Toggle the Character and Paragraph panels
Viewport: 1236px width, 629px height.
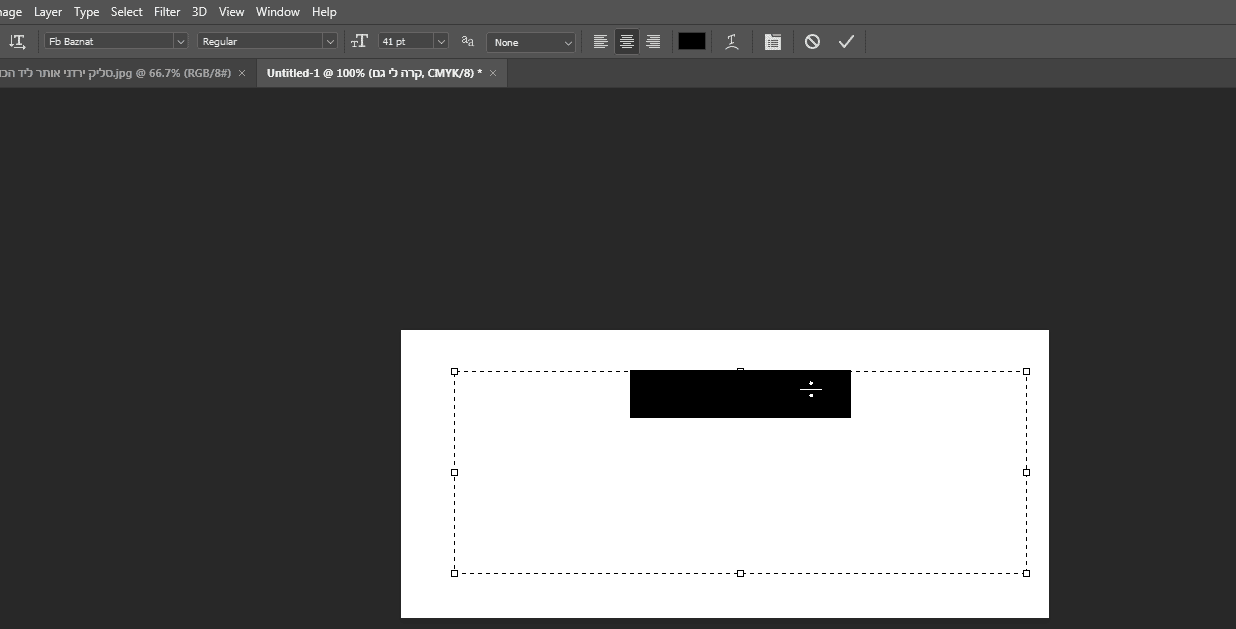[x=773, y=41]
